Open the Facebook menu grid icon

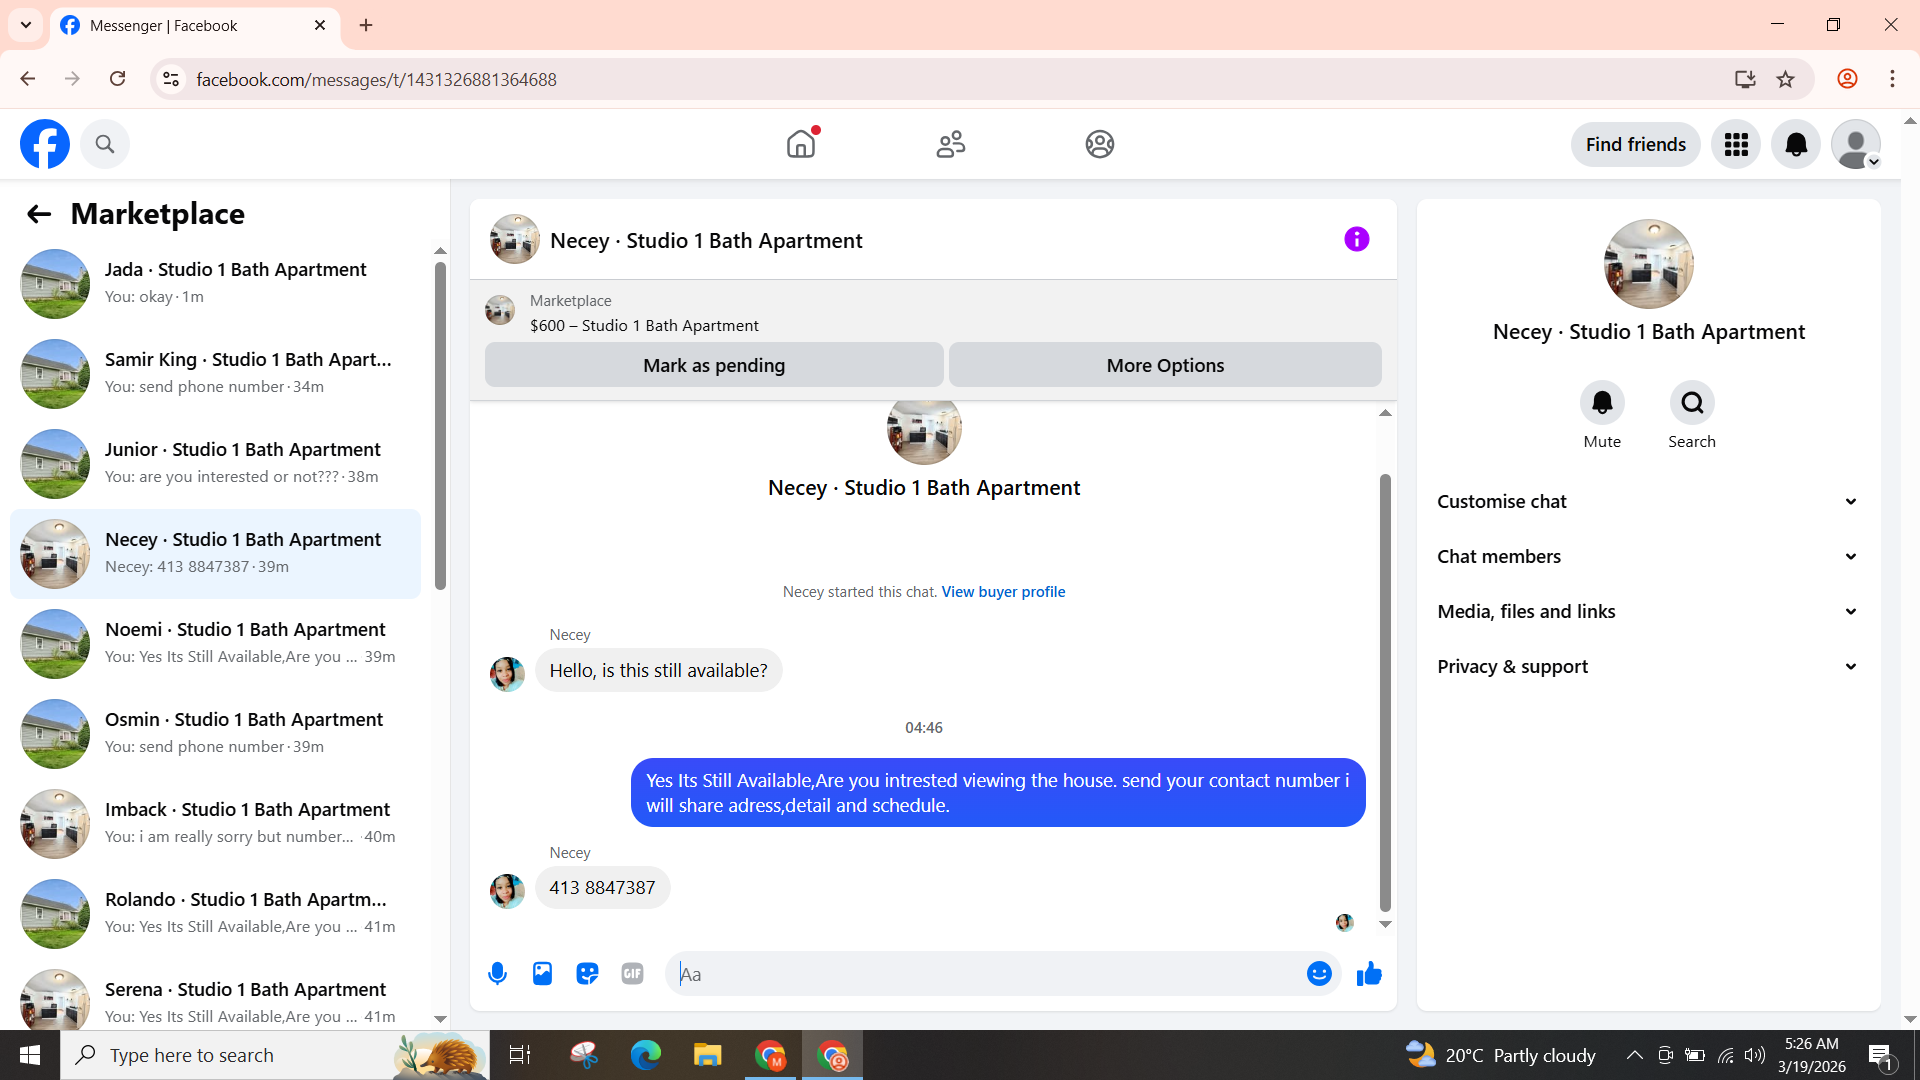click(x=1736, y=144)
